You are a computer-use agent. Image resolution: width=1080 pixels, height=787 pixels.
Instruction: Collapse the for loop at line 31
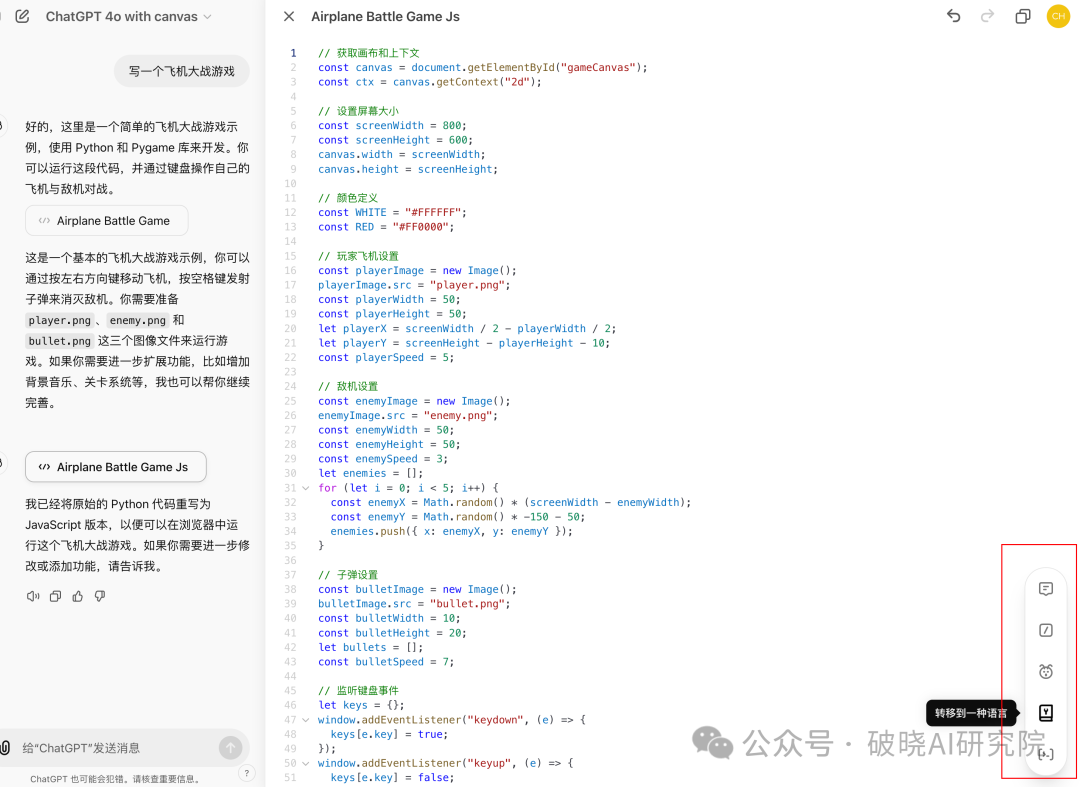305,487
